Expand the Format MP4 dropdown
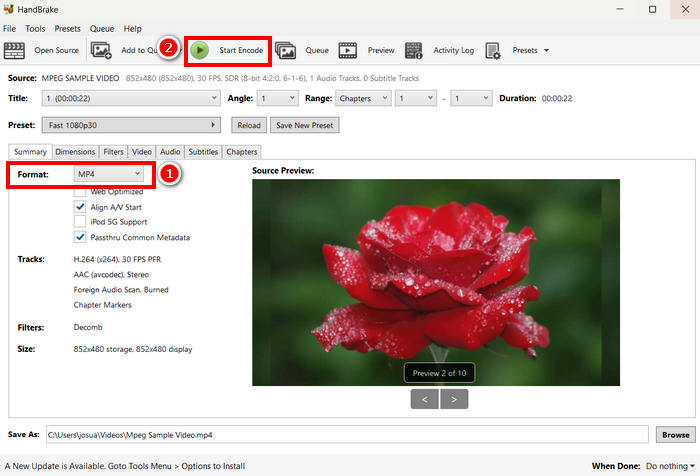 [110, 175]
